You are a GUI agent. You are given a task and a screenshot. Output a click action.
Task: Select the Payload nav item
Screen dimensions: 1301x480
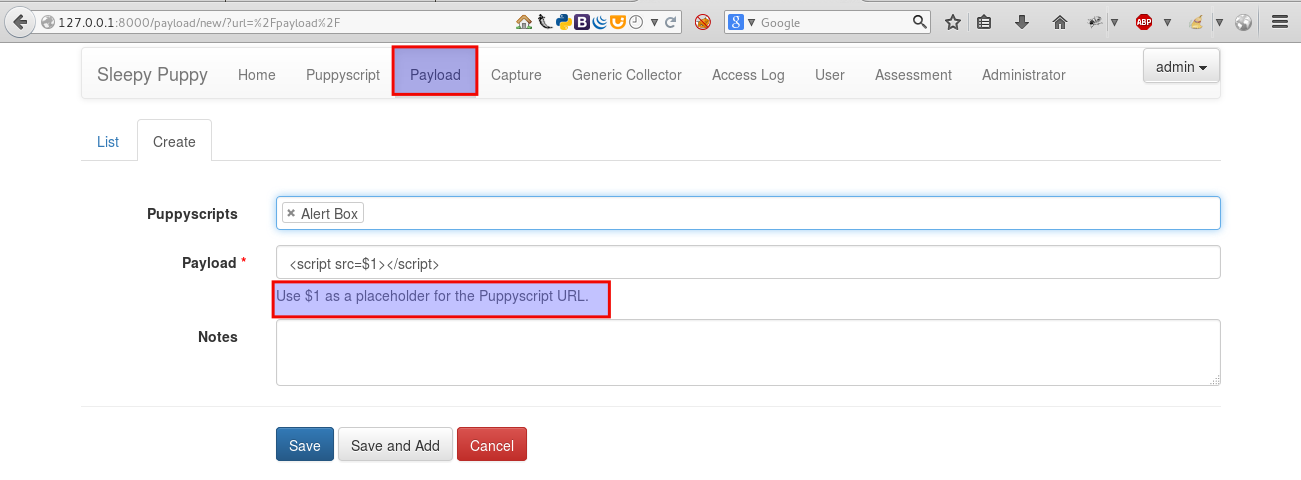point(435,74)
